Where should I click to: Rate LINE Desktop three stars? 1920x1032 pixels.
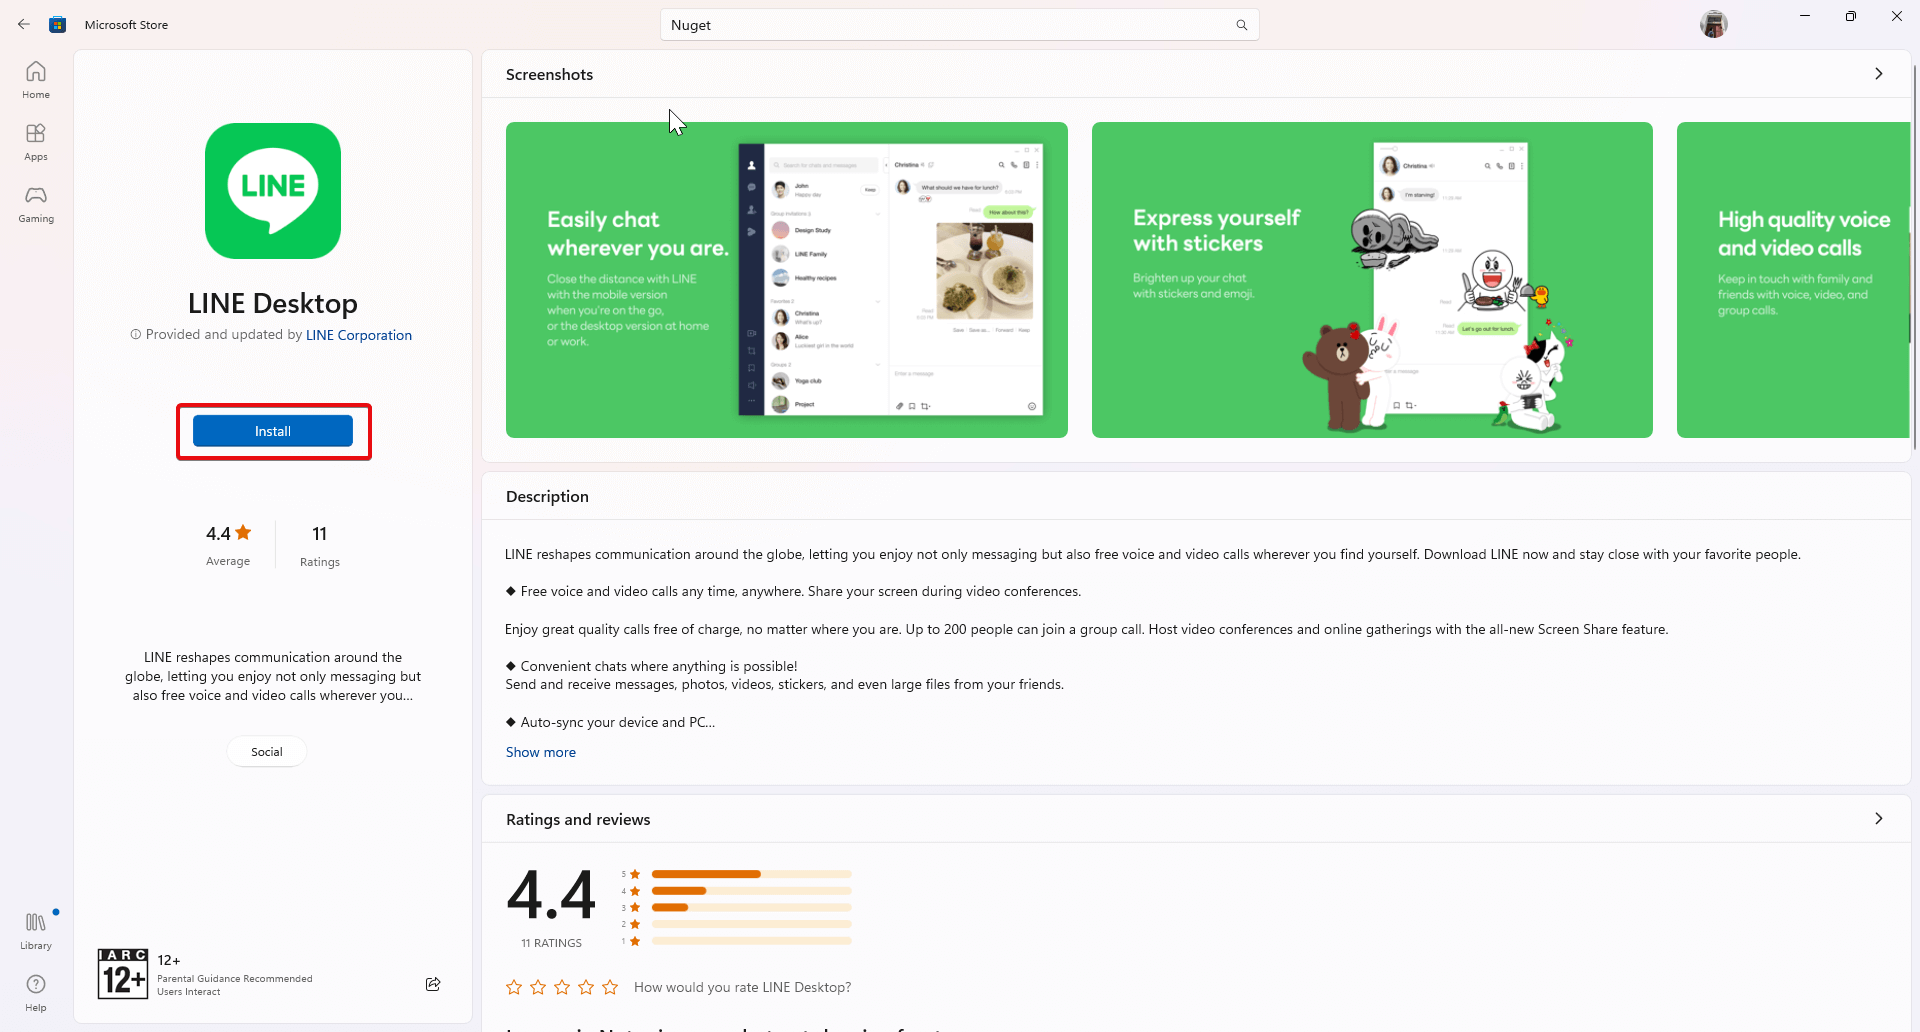click(562, 987)
